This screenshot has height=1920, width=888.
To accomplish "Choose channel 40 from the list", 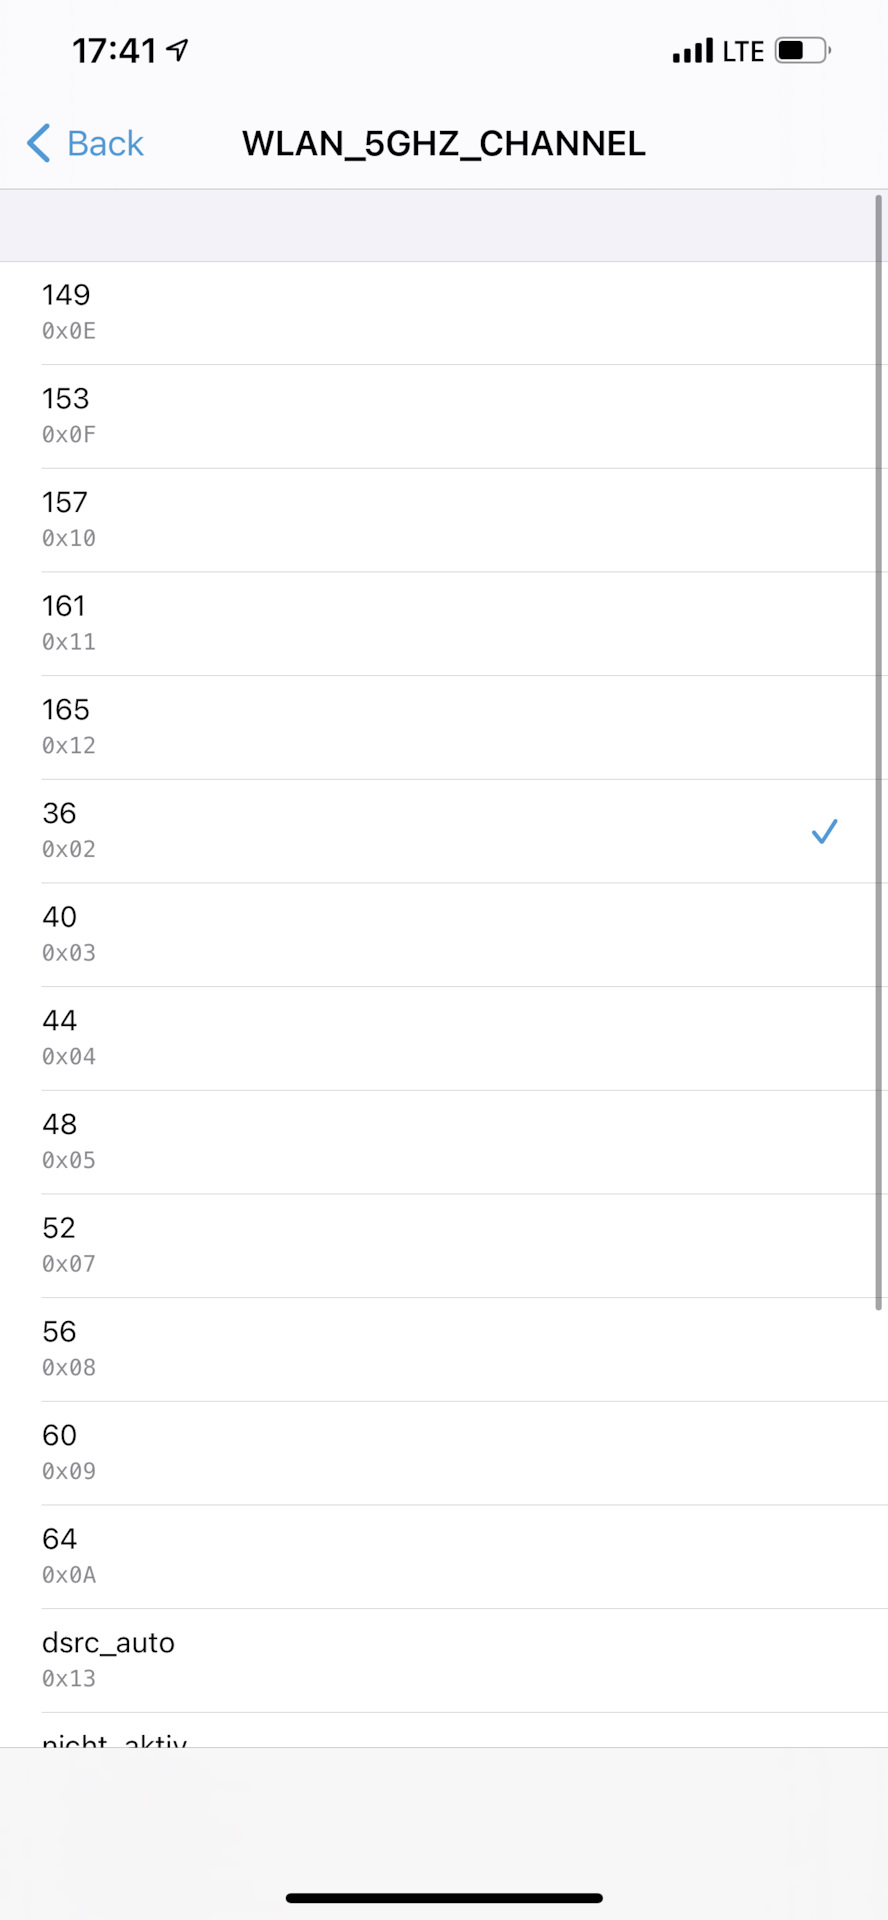I will (x=444, y=934).
